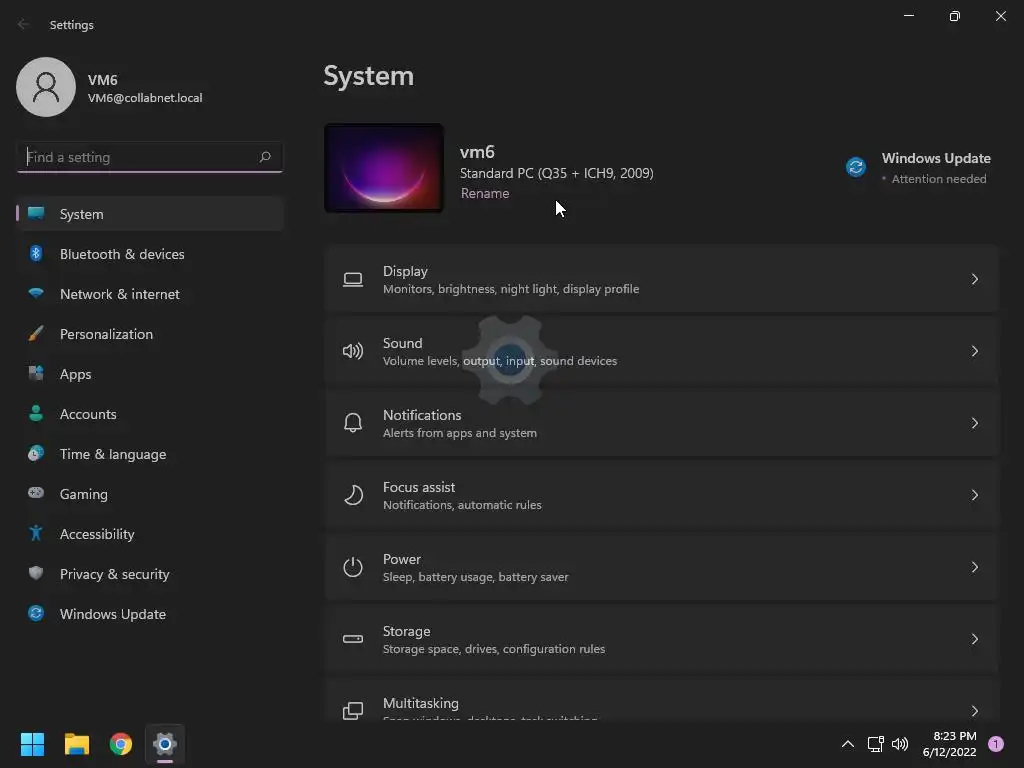Screen dimensions: 1024x768
Task: Open Accounts settings
Action: tap(150, 414)
